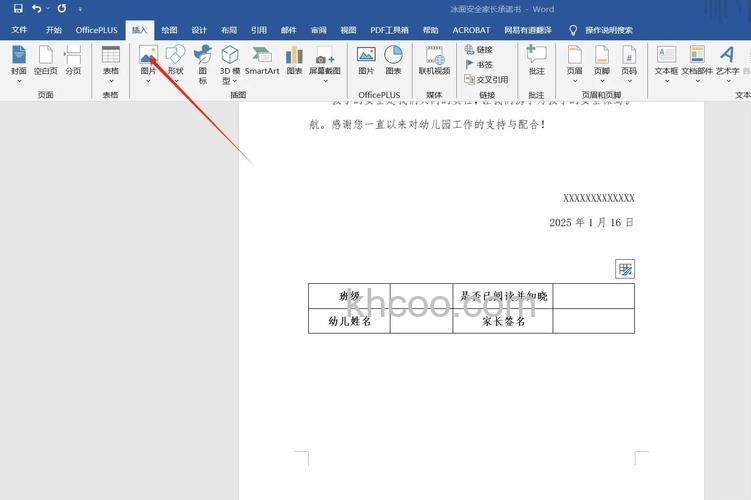The width and height of the screenshot is (751, 500).
Task: Insert a hyperlink with 链接
Action: coord(479,49)
